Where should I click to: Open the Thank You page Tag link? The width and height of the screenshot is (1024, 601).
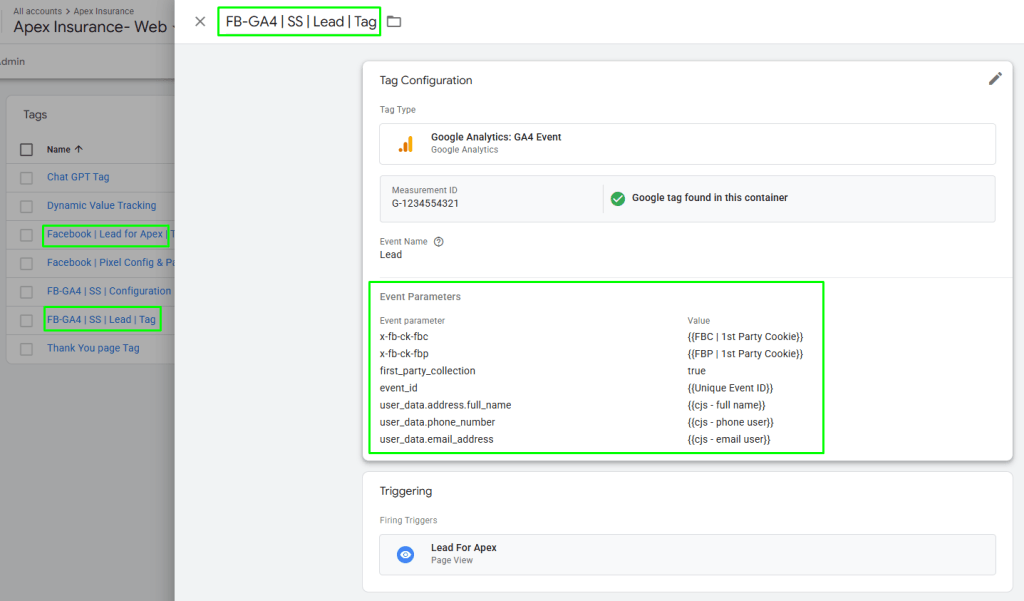pos(93,348)
